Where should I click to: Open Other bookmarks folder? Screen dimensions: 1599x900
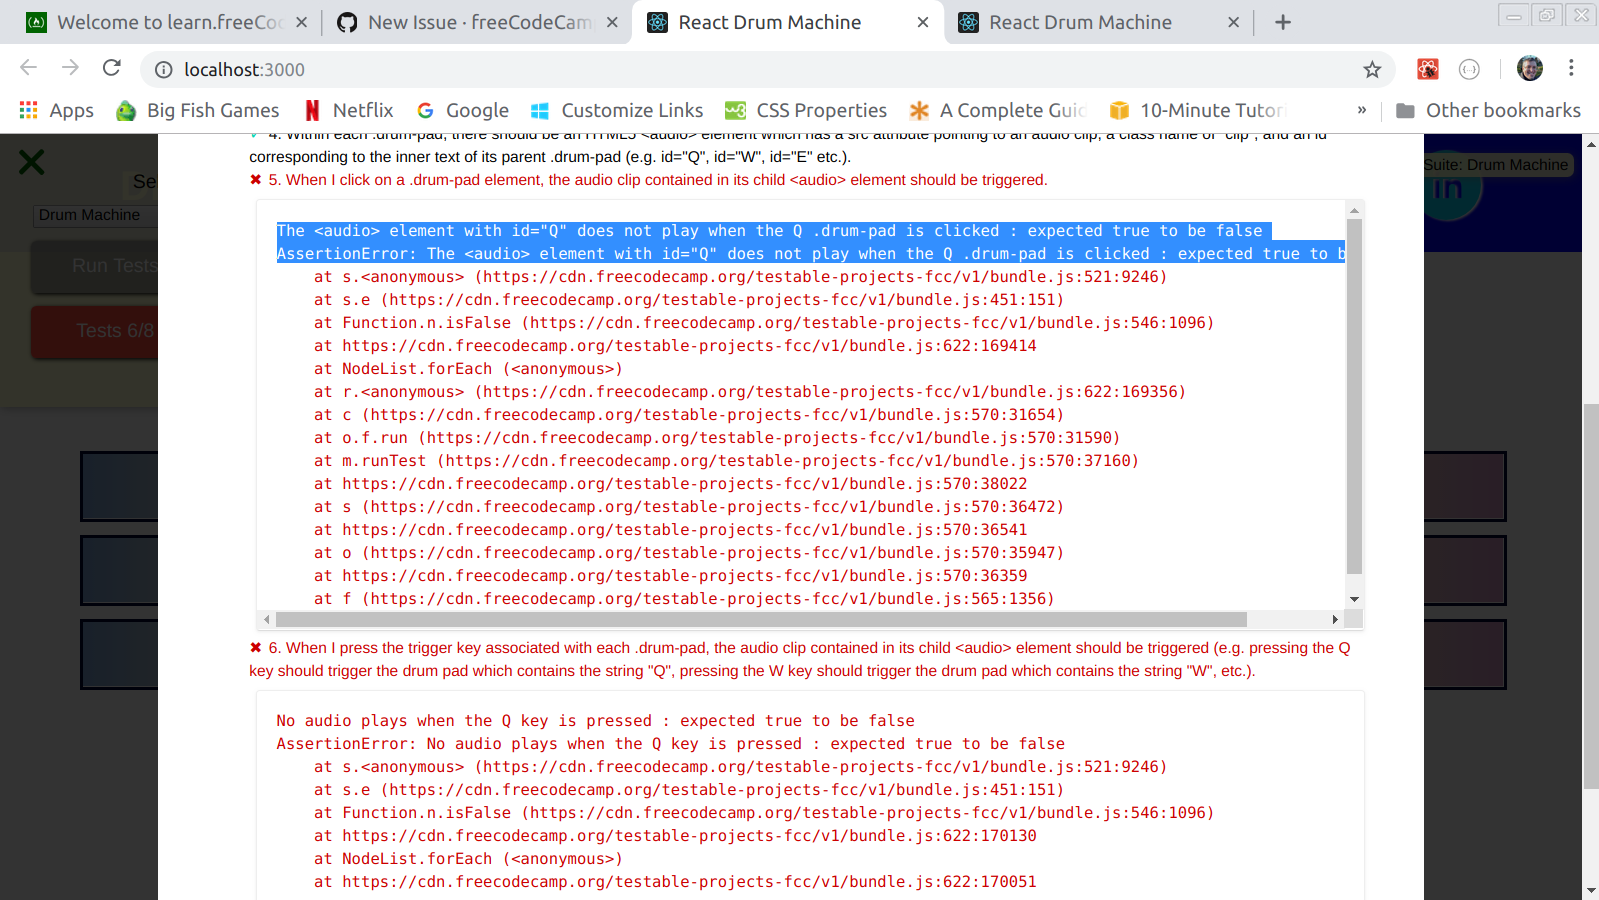tap(1488, 110)
